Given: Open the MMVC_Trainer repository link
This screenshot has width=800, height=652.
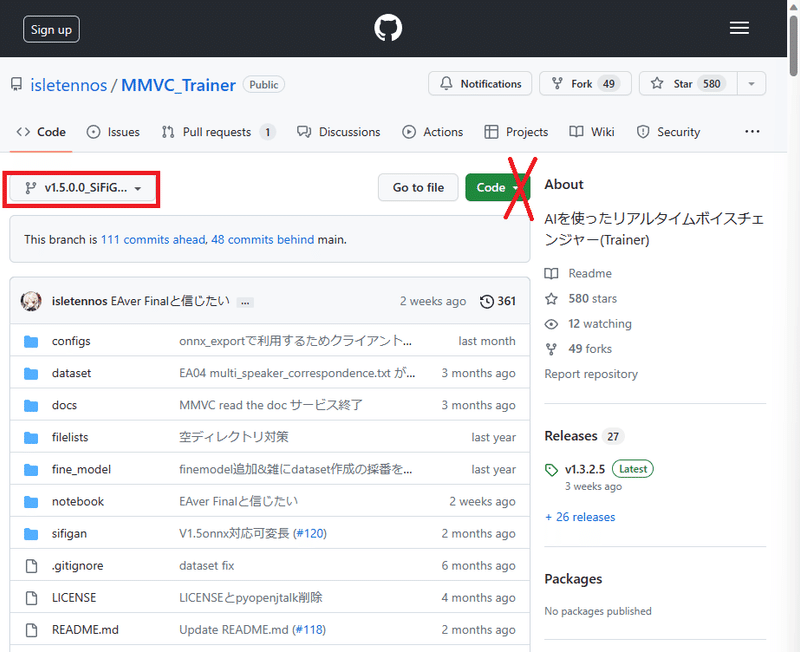Looking at the screenshot, I should 178,85.
